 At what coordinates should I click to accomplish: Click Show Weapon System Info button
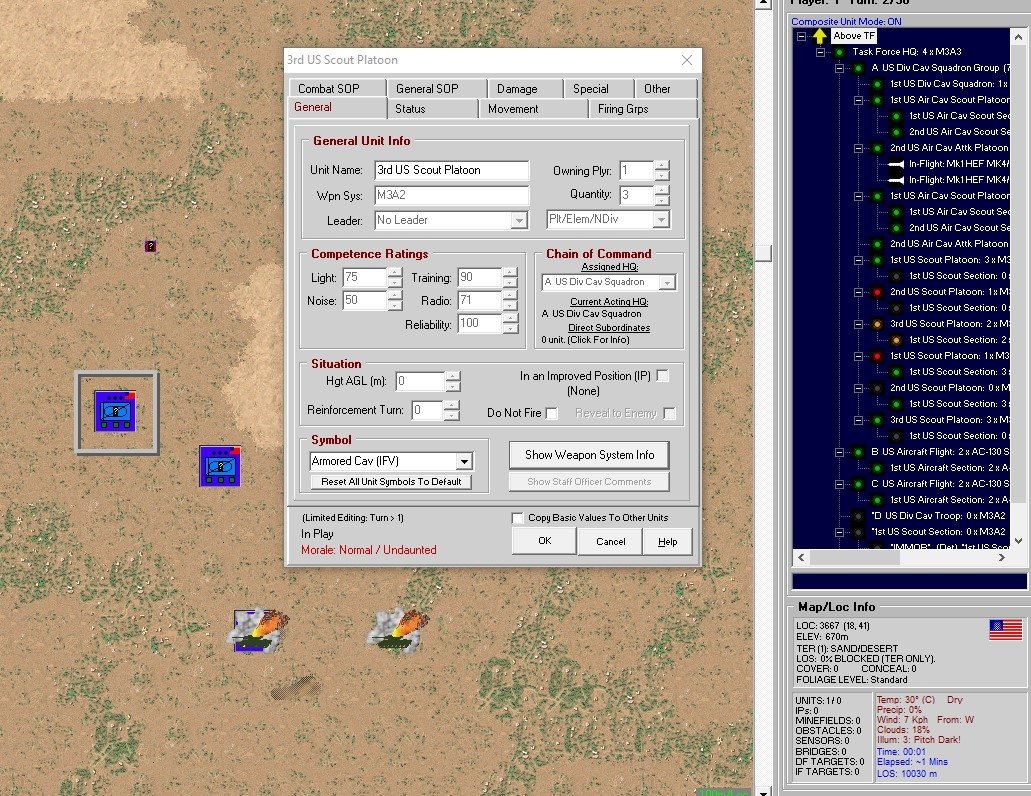coord(589,455)
